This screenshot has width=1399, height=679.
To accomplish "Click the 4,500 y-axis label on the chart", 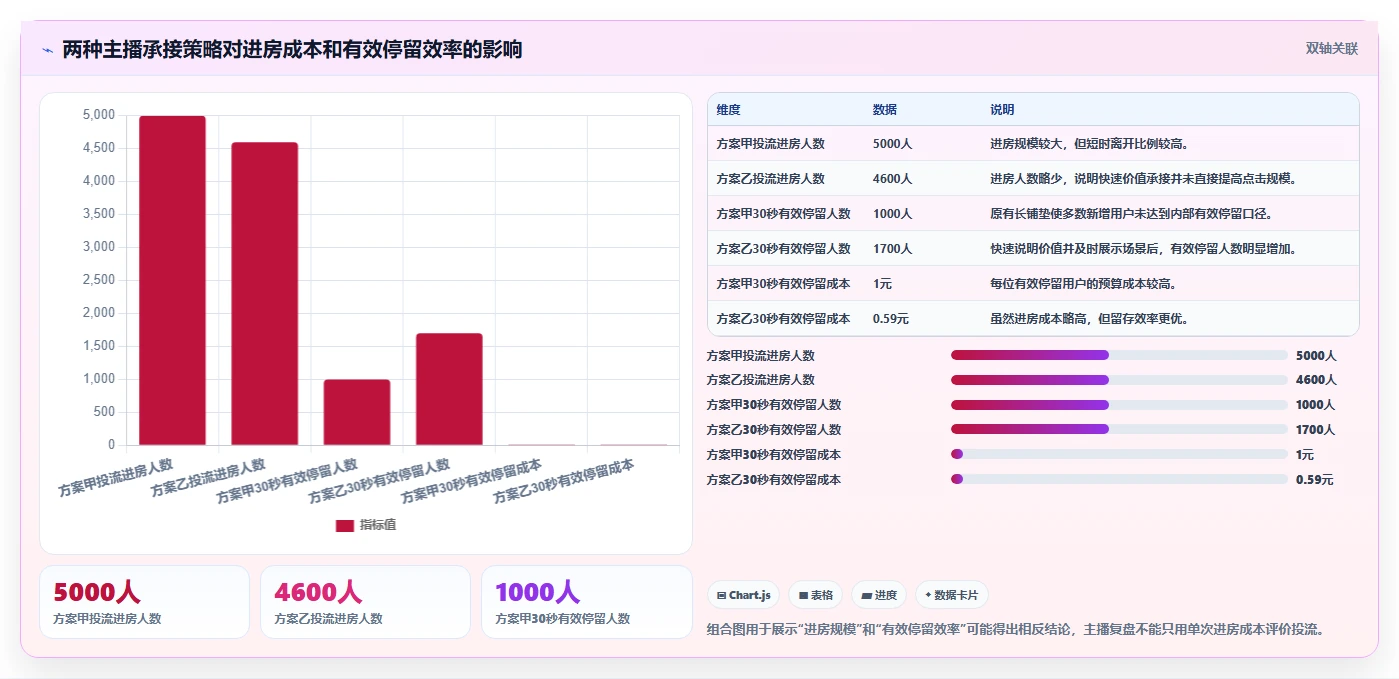I will click(x=98, y=148).
